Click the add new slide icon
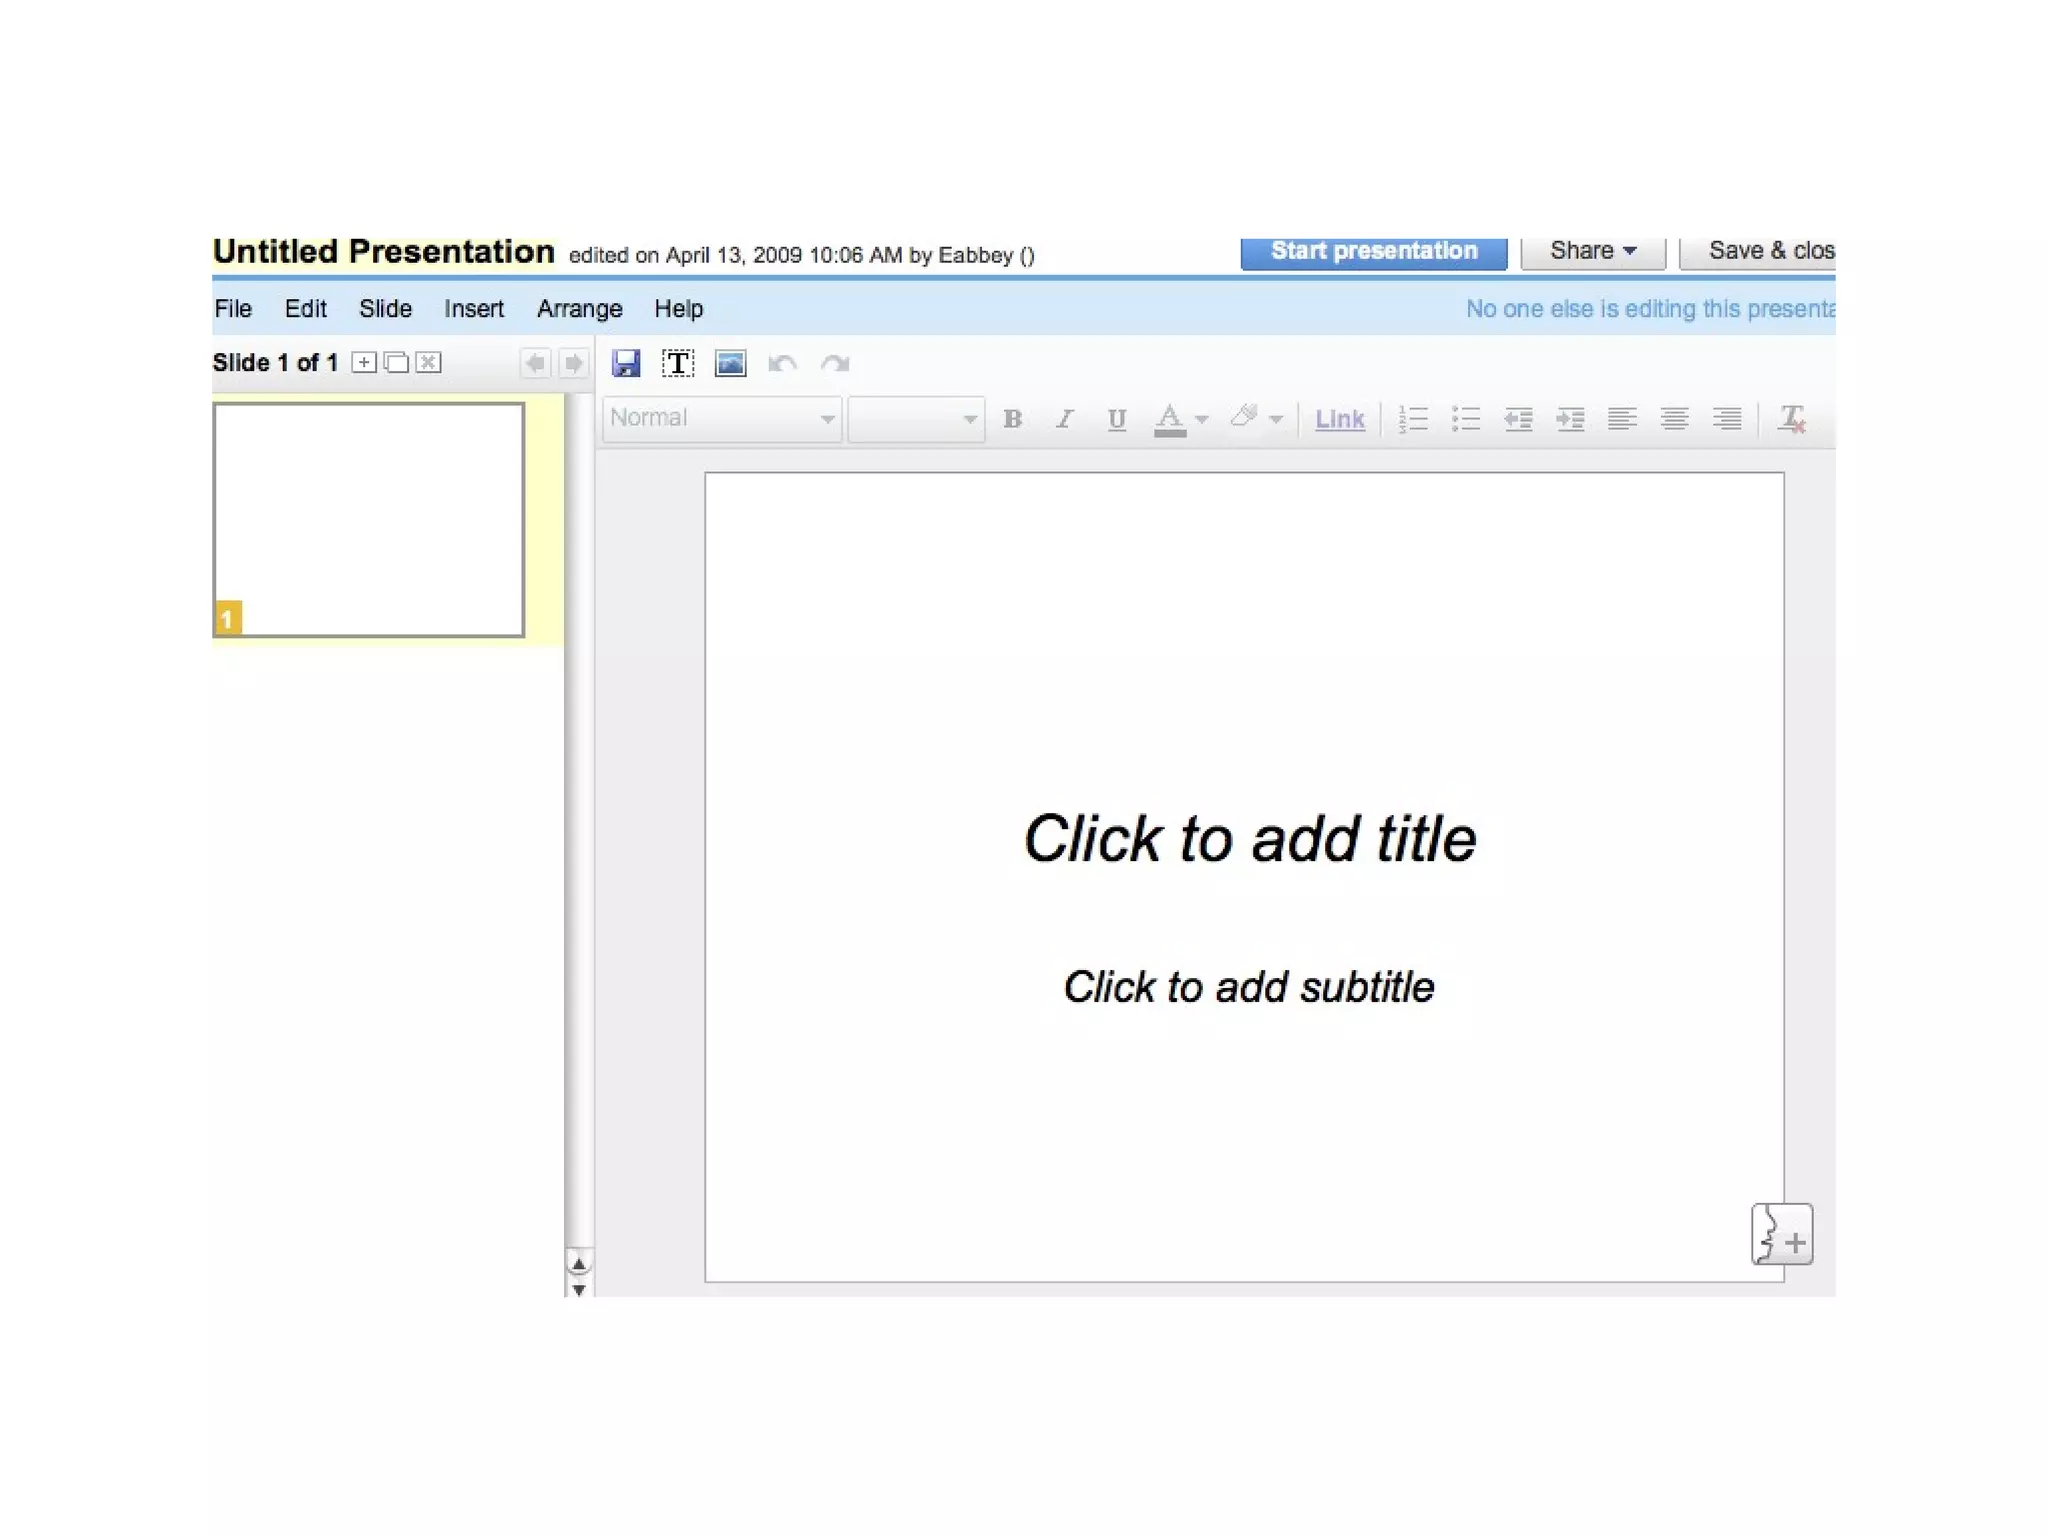The height and width of the screenshot is (1536, 2048). pyautogui.click(x=365, y=362)
